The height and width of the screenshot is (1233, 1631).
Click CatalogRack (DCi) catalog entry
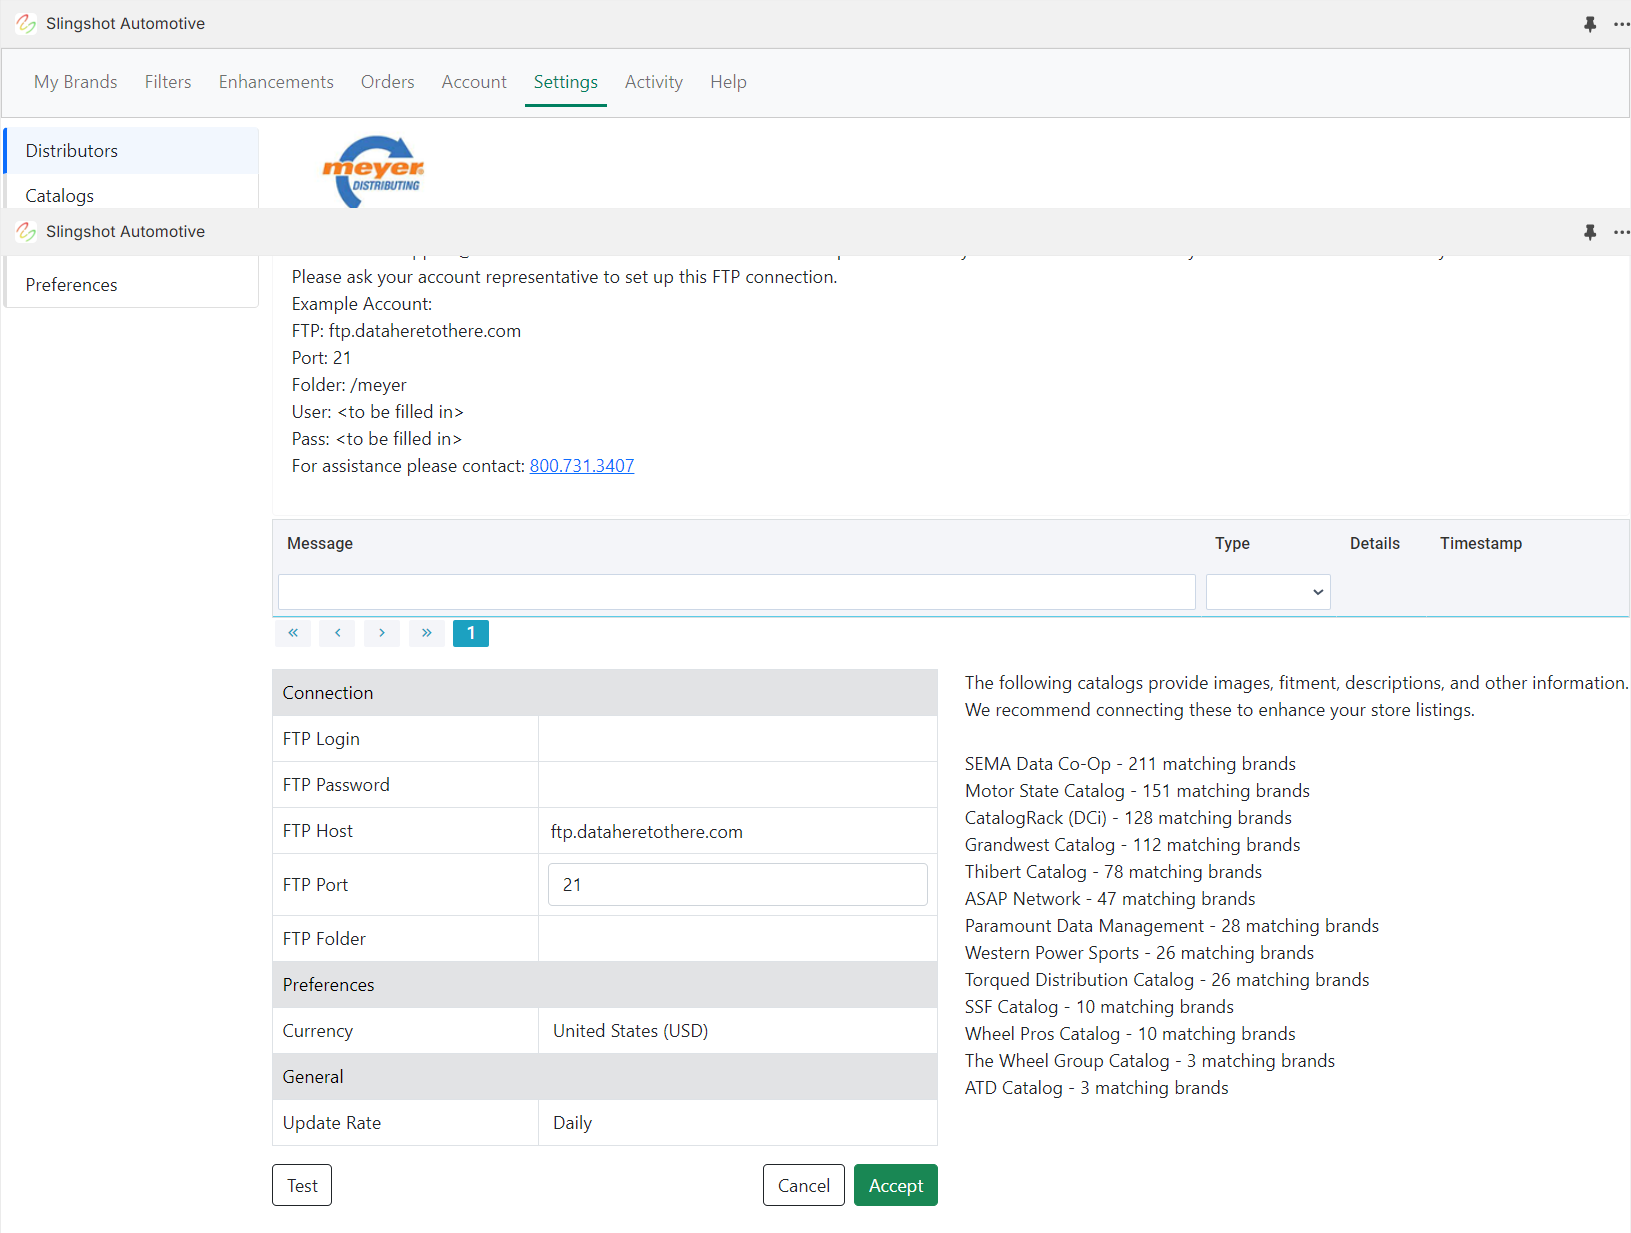click(x=1128, y=818)
